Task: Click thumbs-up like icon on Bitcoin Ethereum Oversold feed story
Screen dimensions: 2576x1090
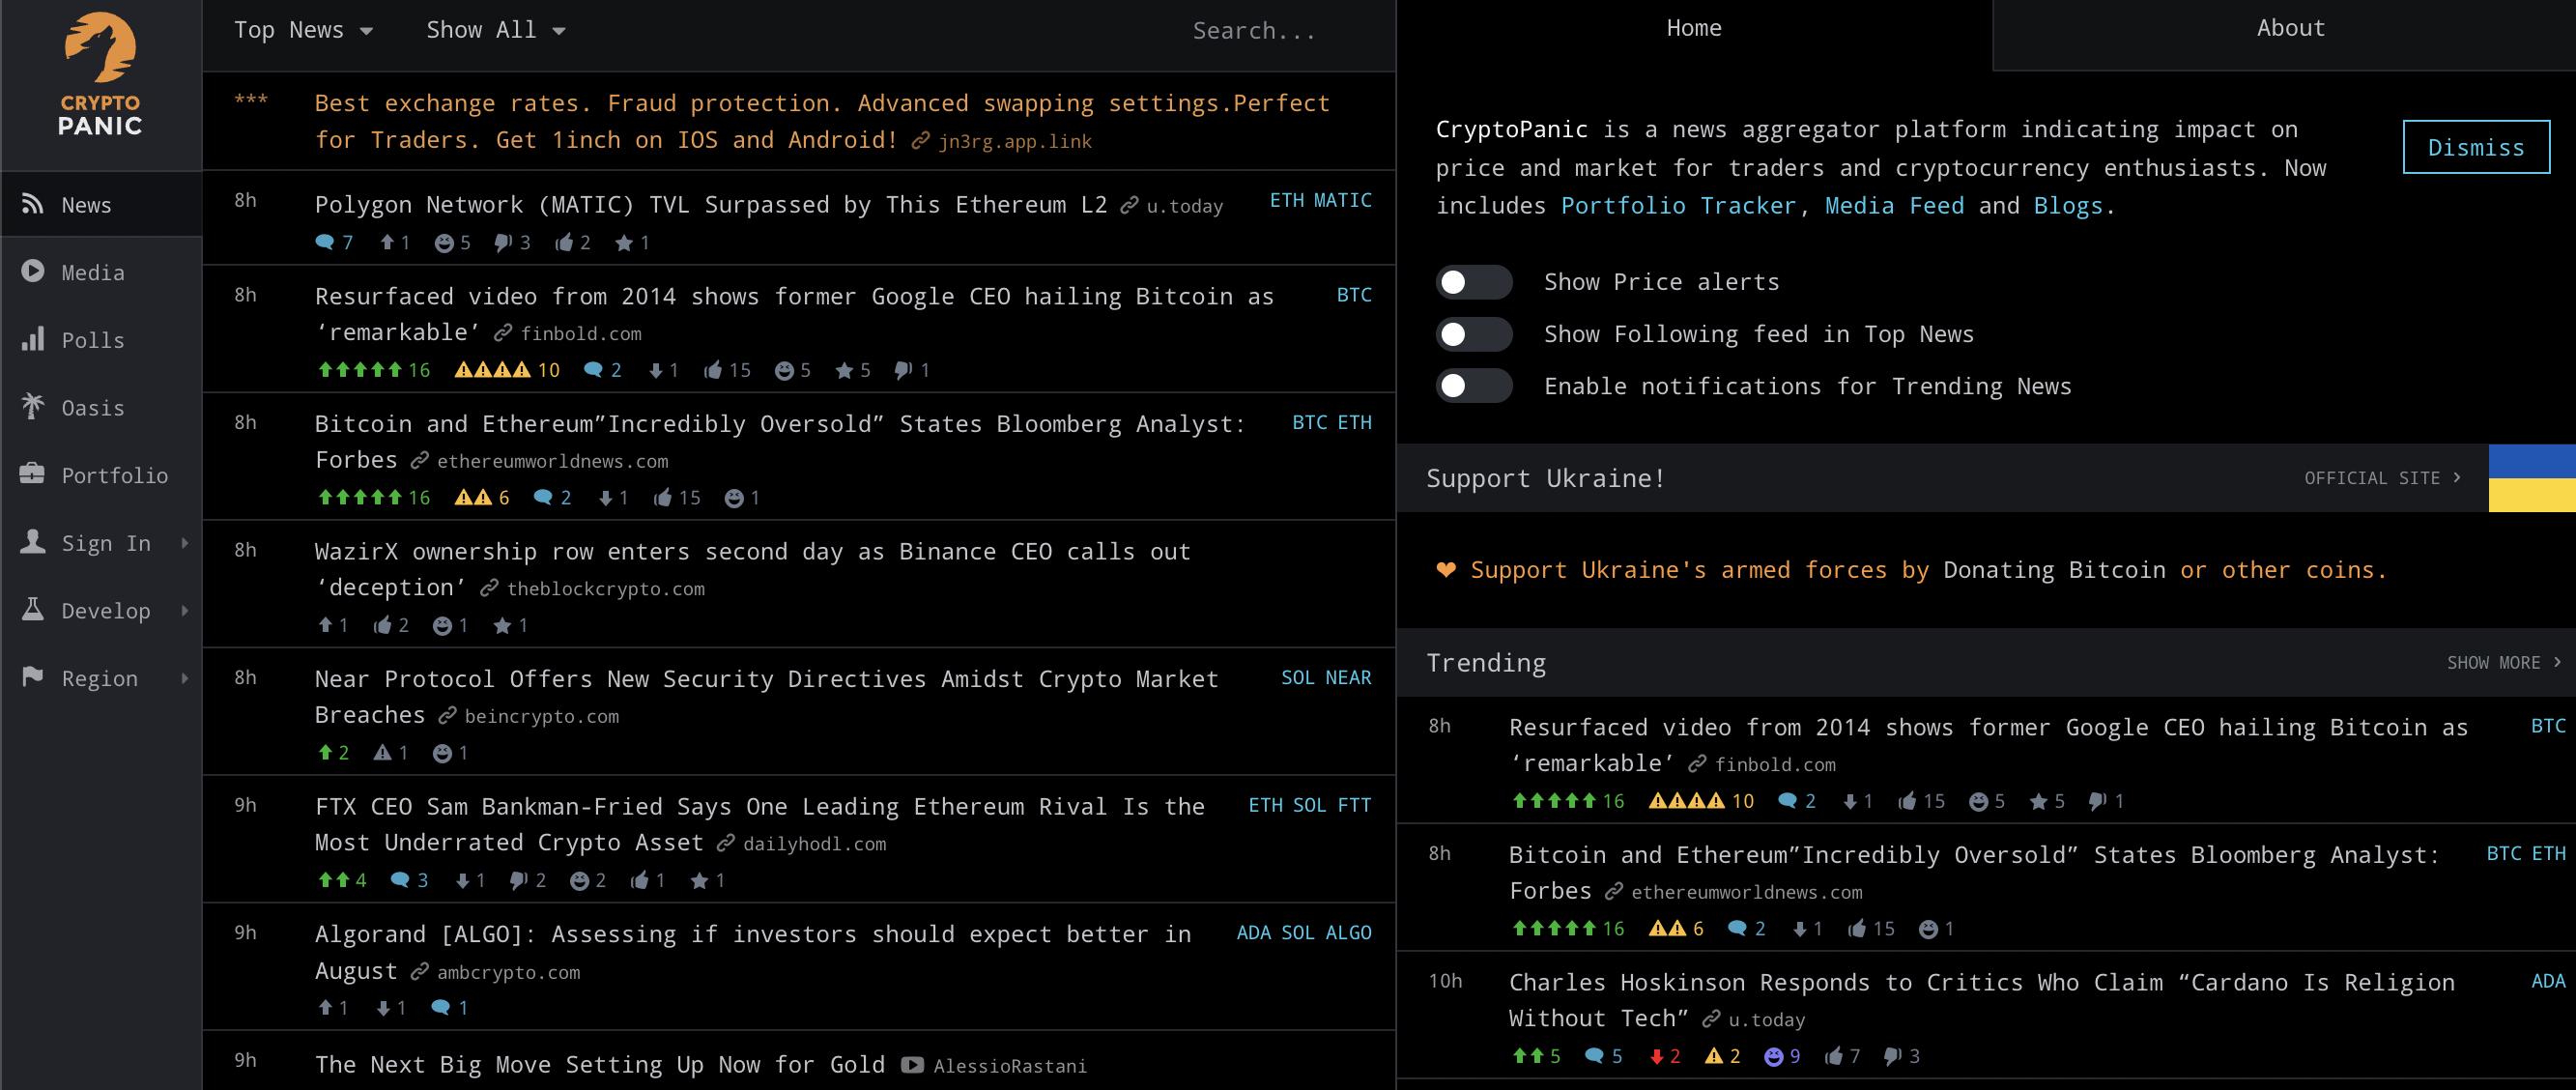Action: [x=663, y=497]
